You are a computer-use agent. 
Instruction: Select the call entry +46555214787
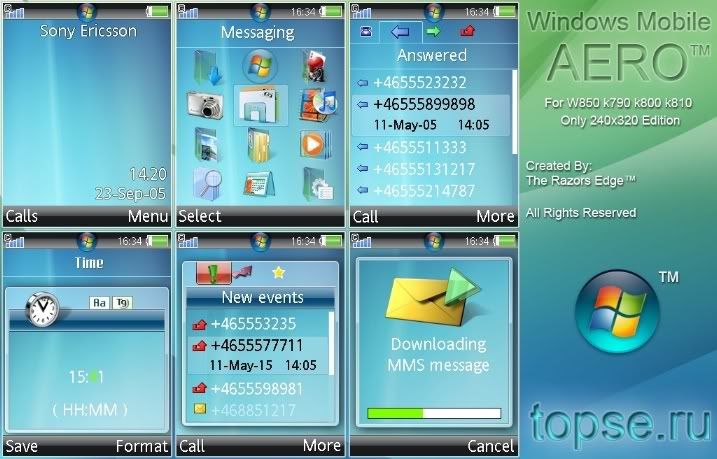[x=430, y=191]
